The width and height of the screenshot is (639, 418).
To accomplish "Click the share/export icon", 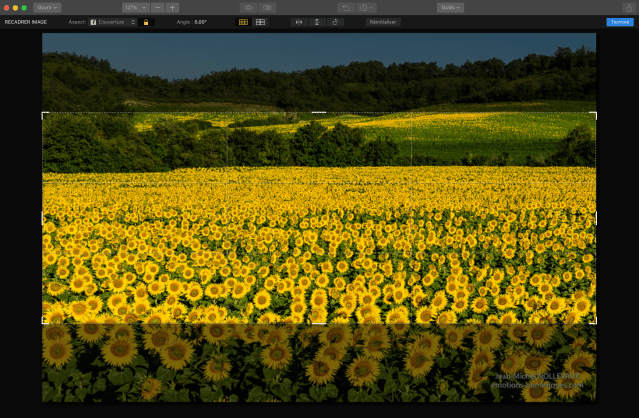I will 629,8.
